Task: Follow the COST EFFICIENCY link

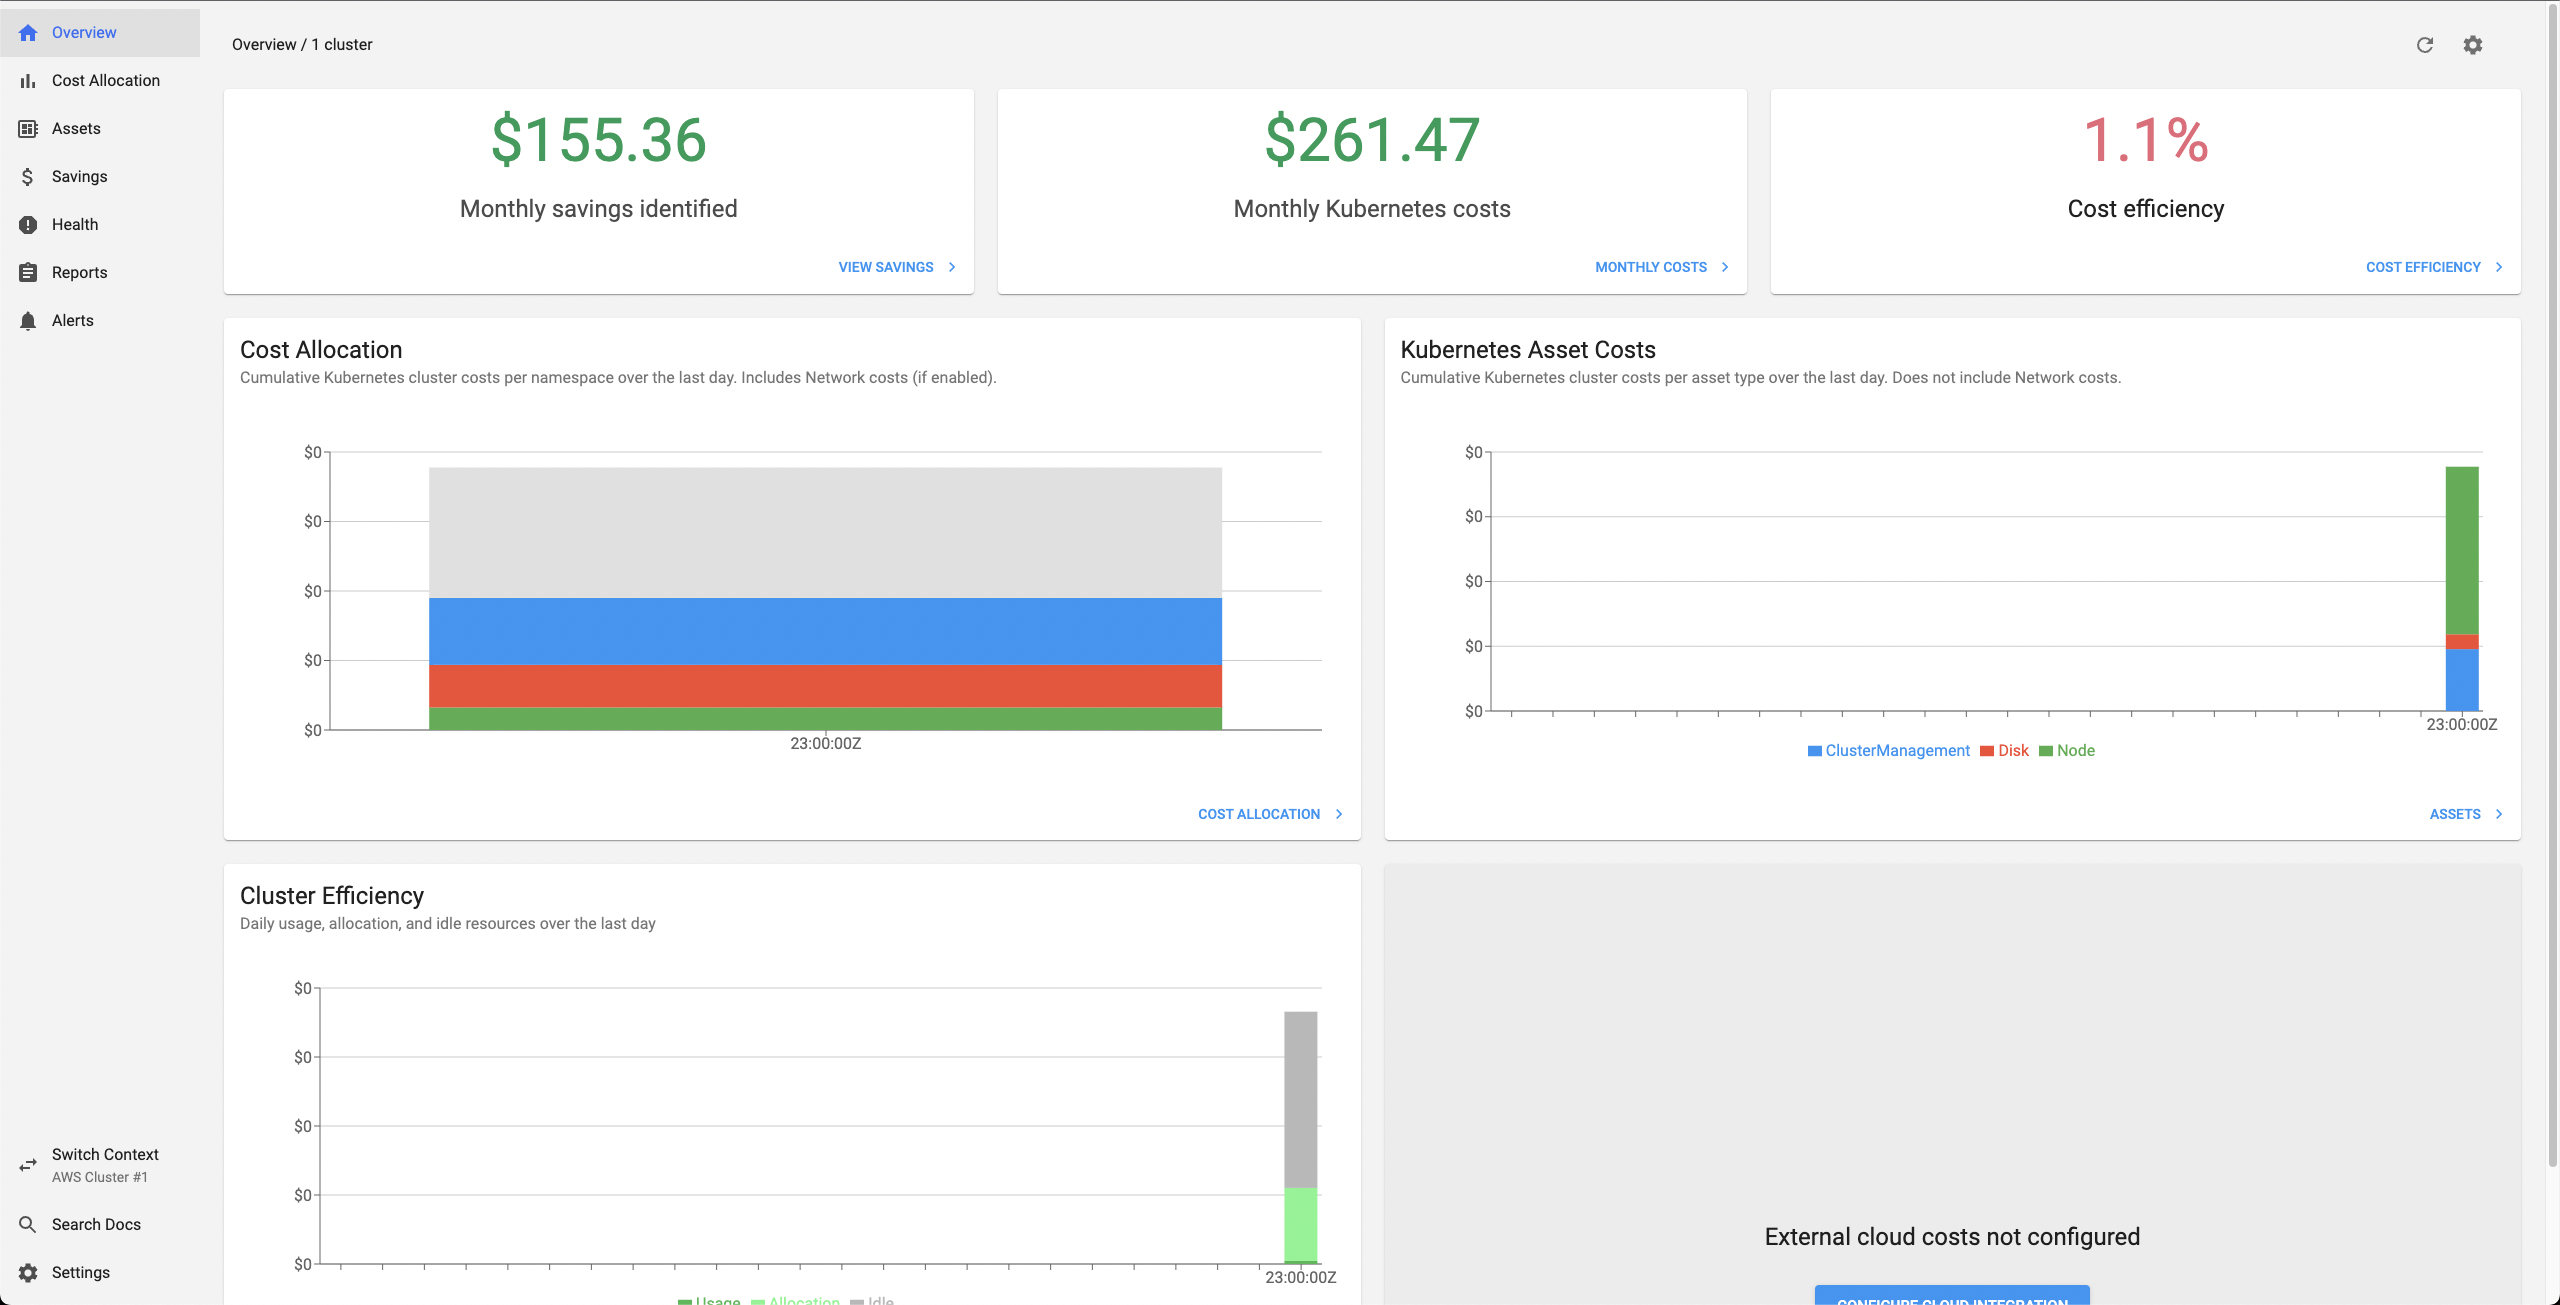Action: click(x=2423, y=267)
